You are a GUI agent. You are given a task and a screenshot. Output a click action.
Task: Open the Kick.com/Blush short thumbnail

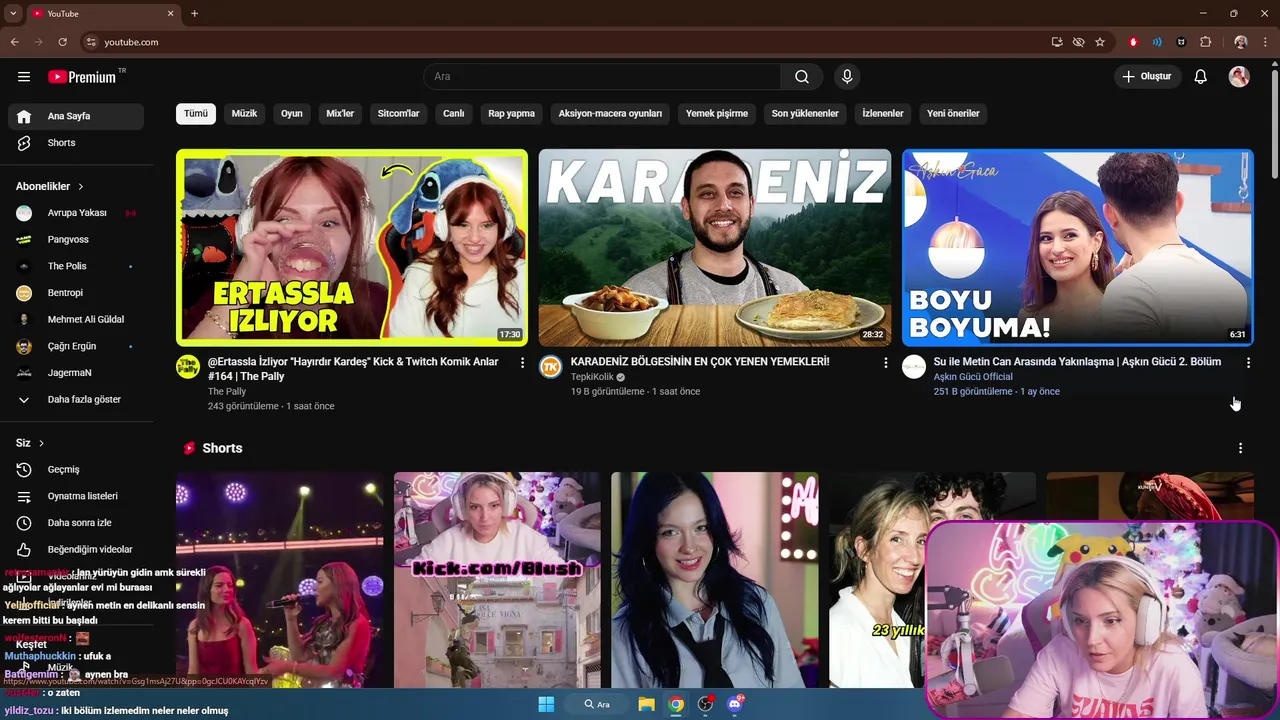tap(497, 580)
